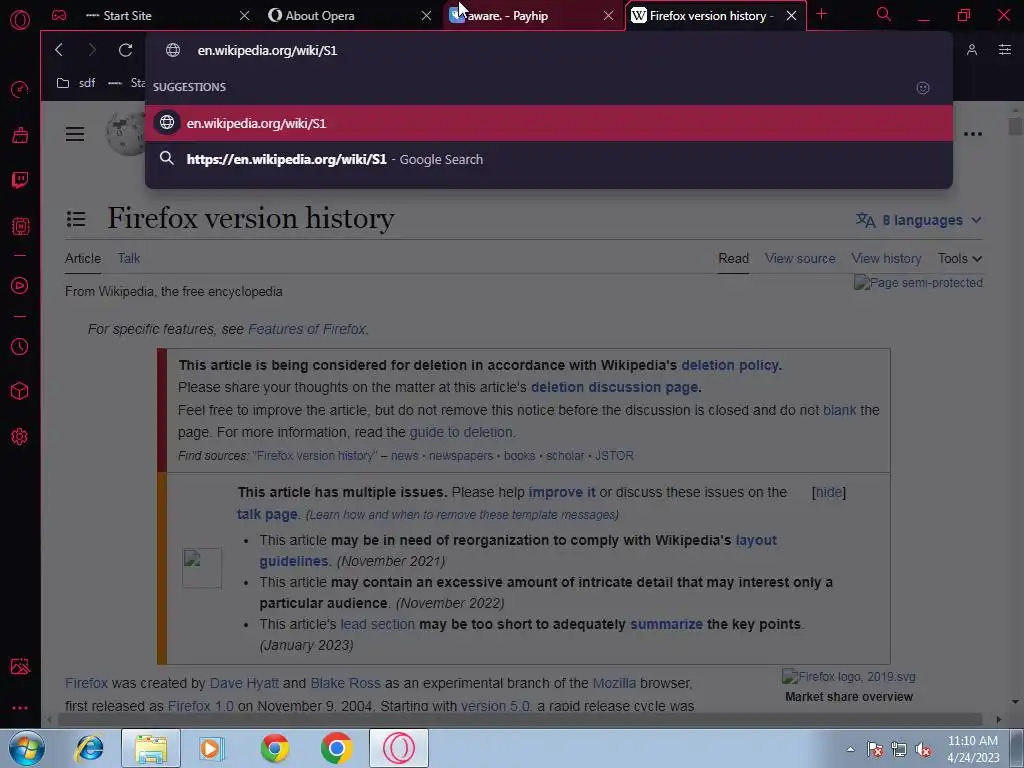
Task: Search tabs with magnifier icon
Action: (x=884, y=14)
